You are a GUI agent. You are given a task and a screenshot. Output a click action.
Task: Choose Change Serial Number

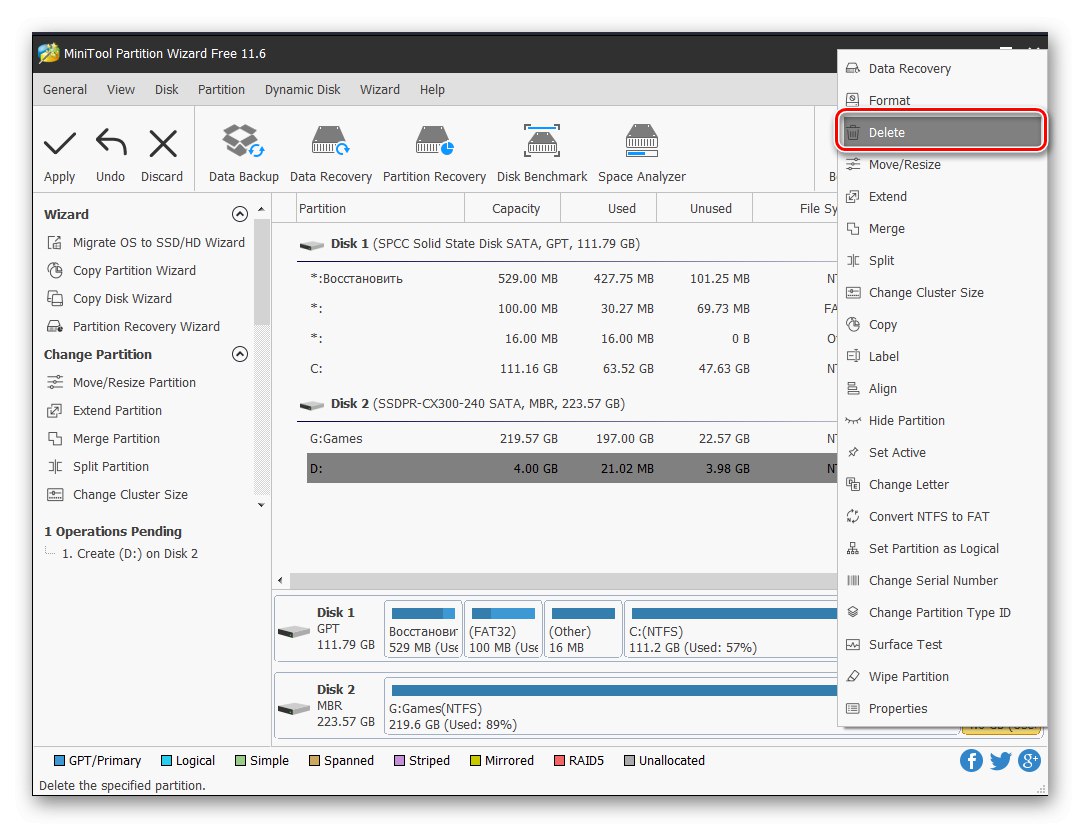[x=941, y=581]
